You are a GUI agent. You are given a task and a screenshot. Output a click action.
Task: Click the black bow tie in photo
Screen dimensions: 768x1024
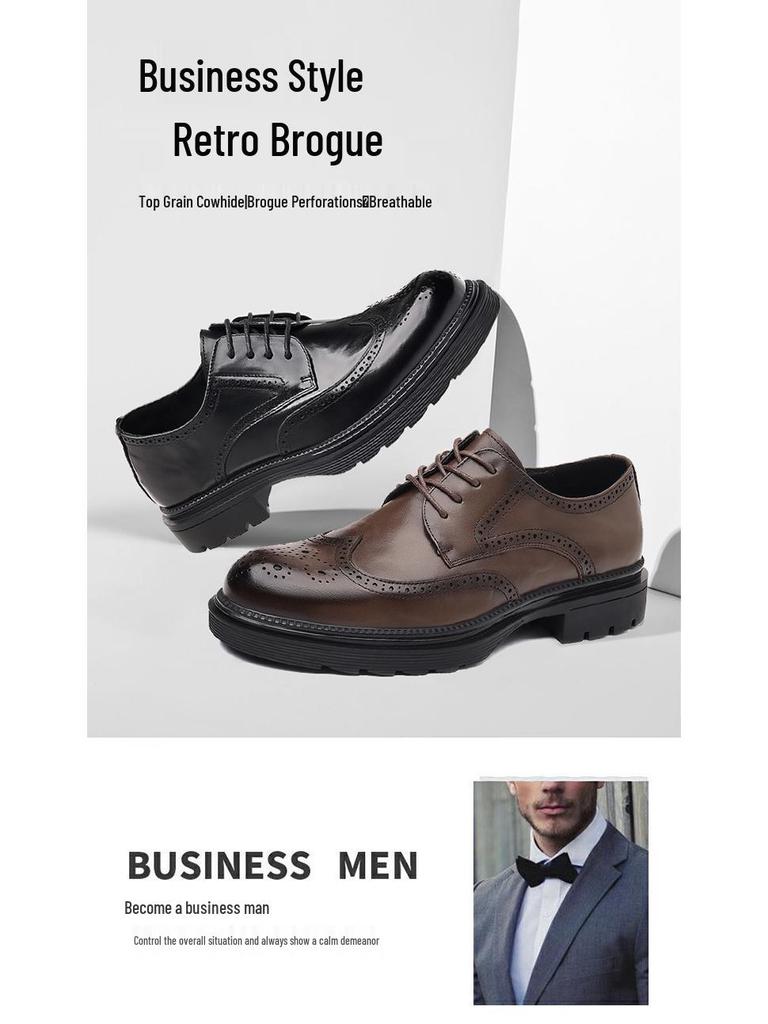(547, 871)
